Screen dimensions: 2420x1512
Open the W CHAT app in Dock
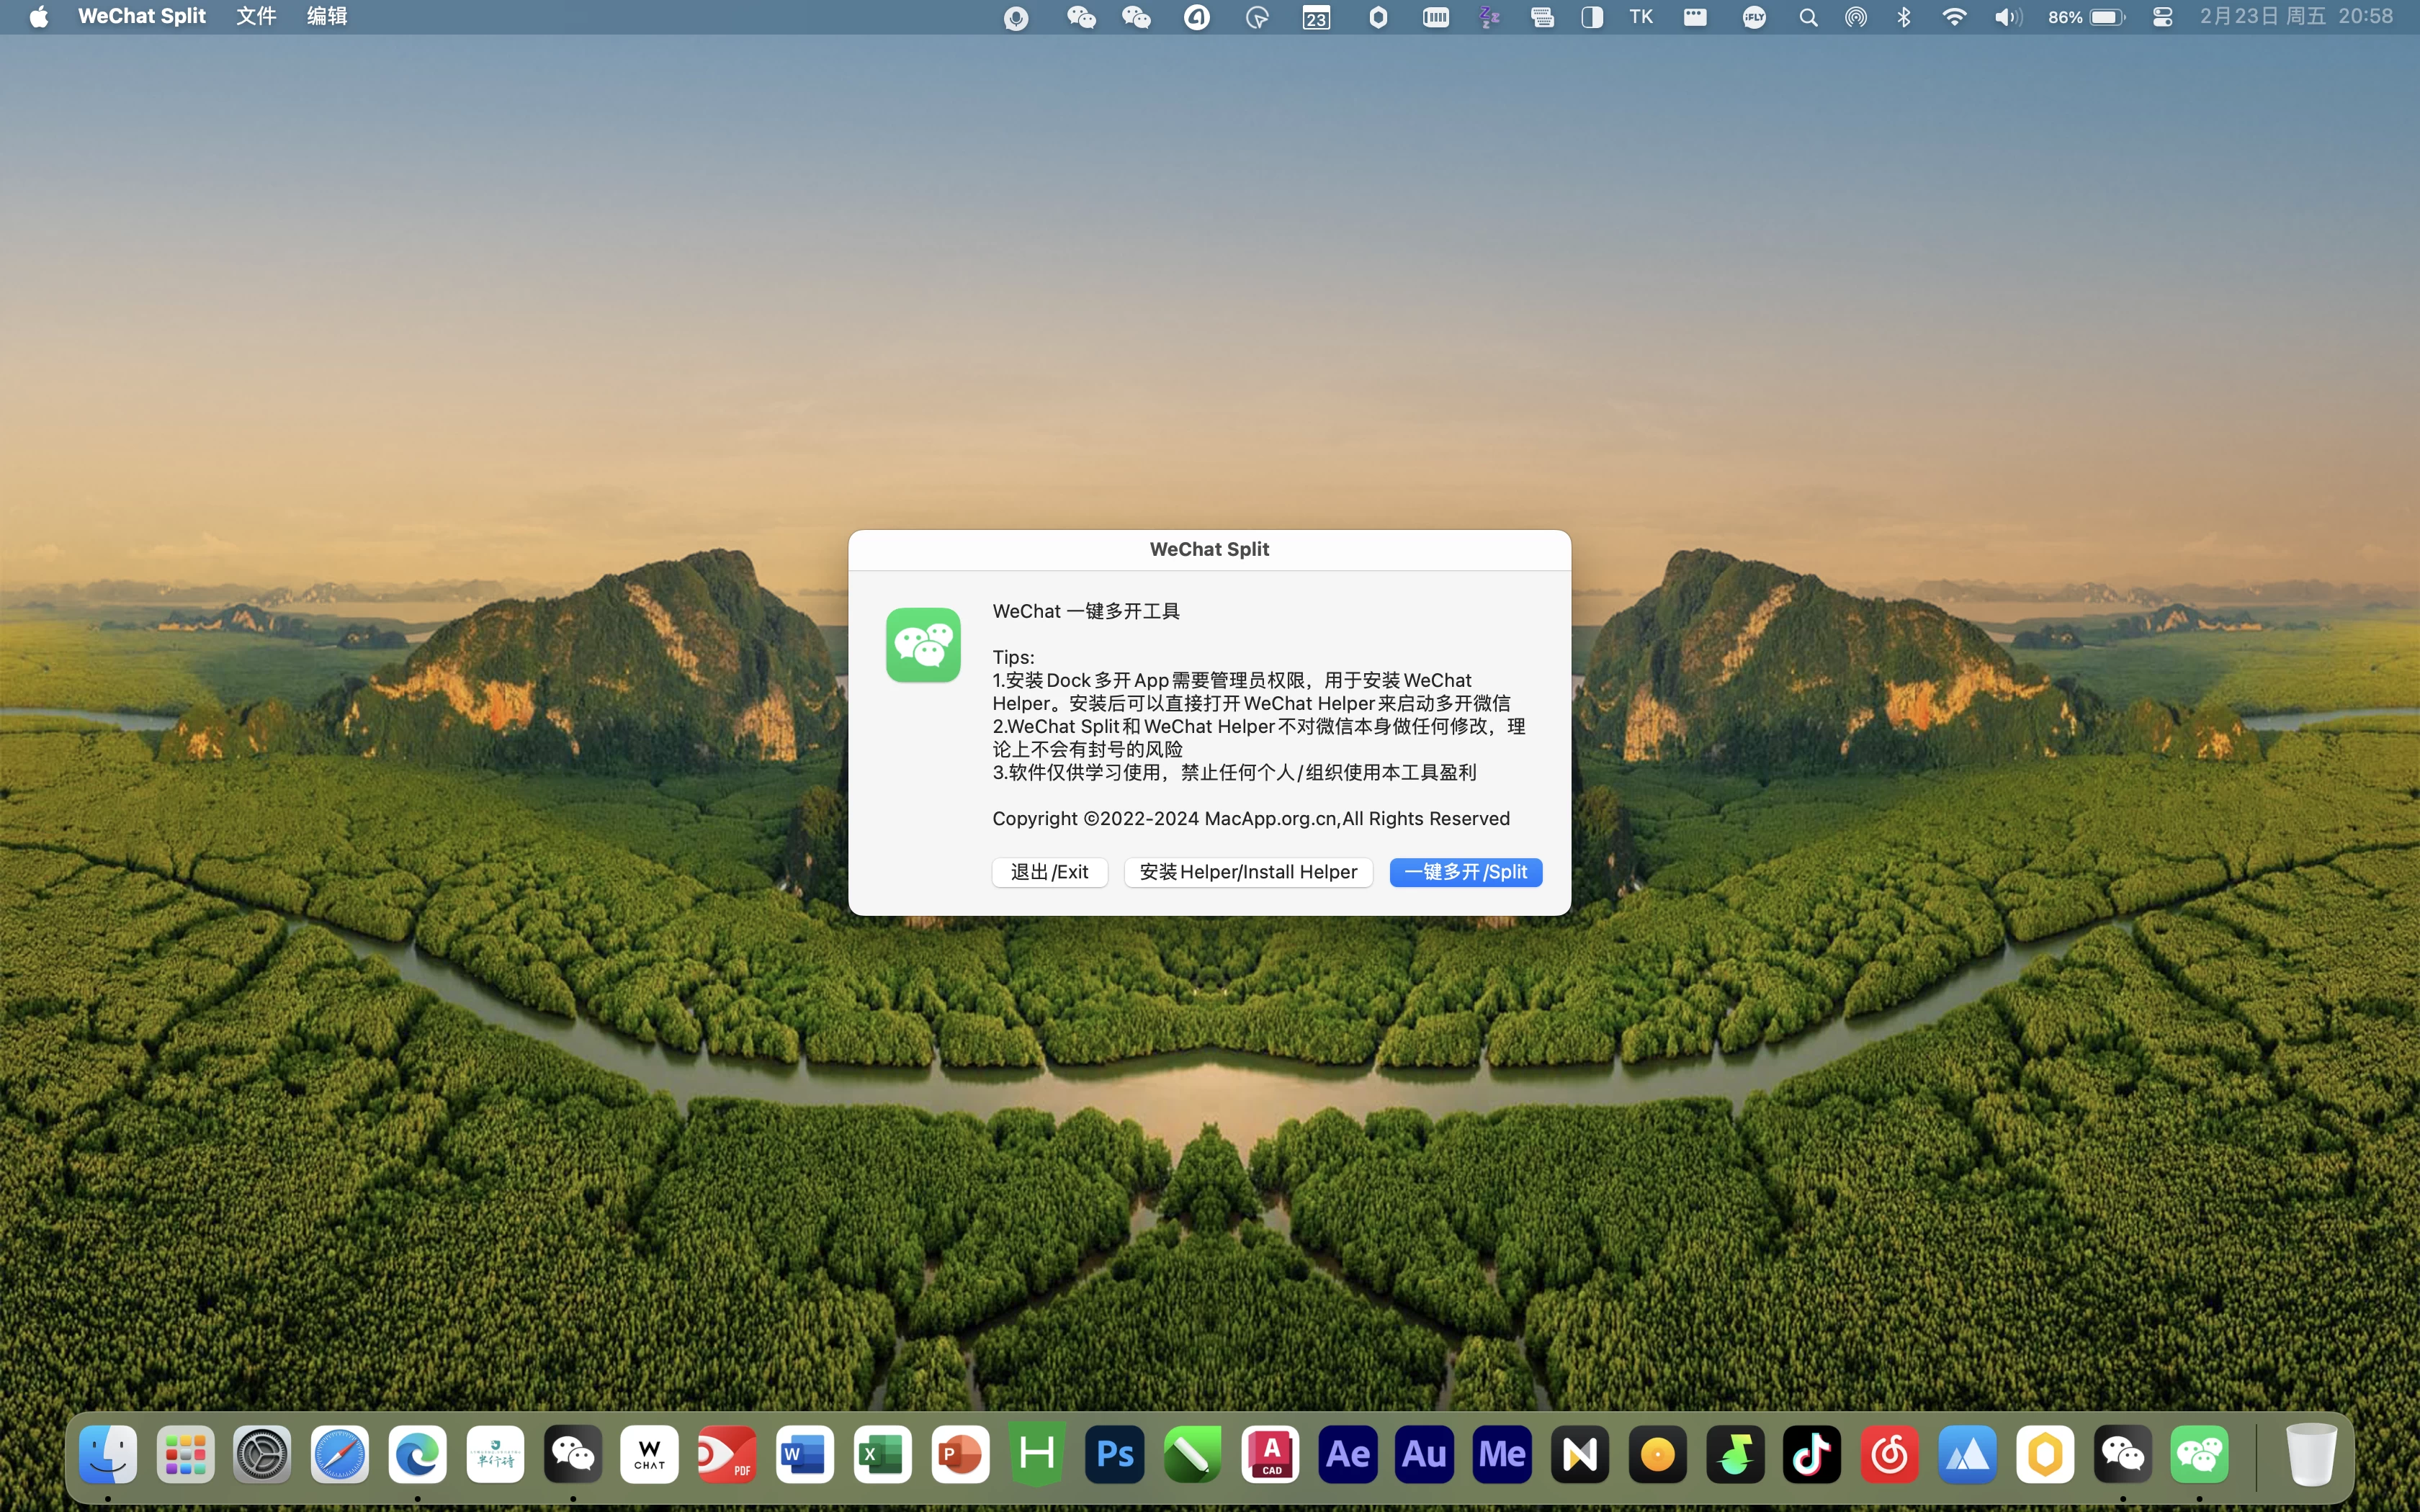[x=650, y=1454]
